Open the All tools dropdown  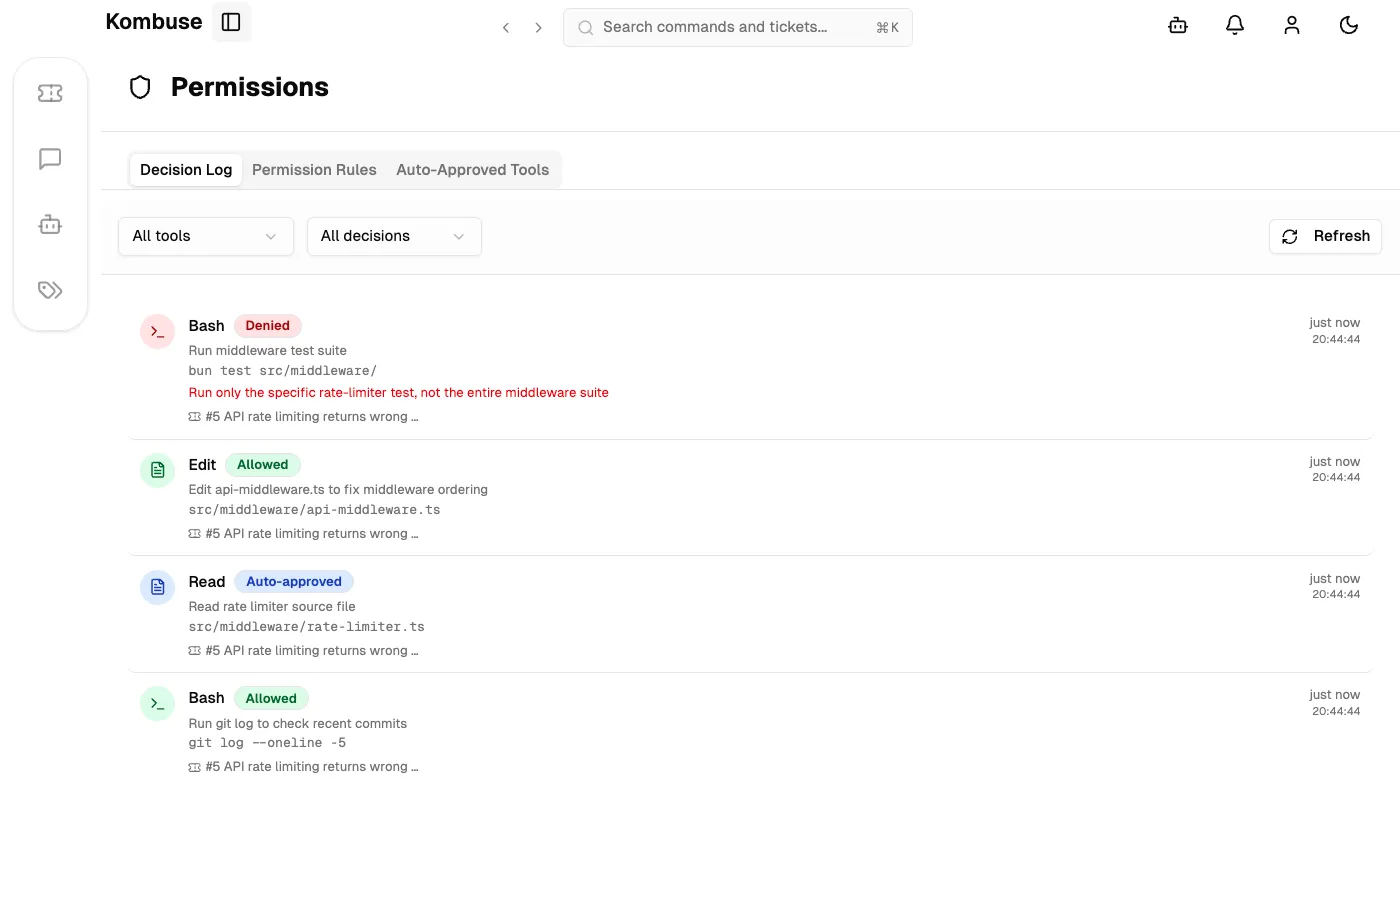pos(205,236)
